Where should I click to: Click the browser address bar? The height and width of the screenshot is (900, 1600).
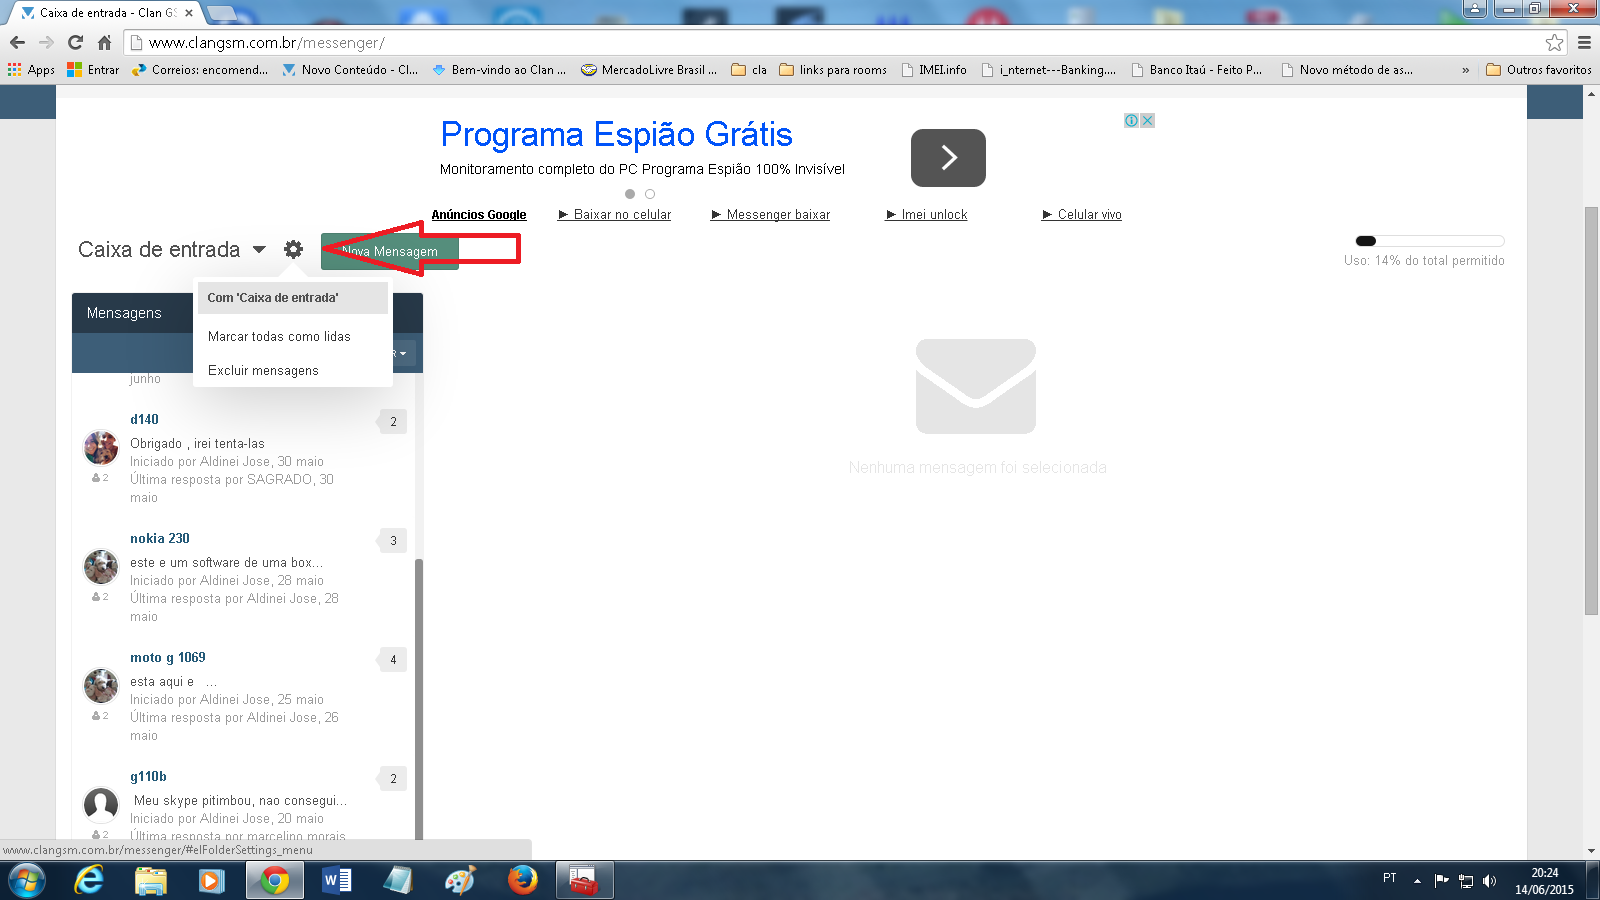pyautogui.click(x=840, y=42)
